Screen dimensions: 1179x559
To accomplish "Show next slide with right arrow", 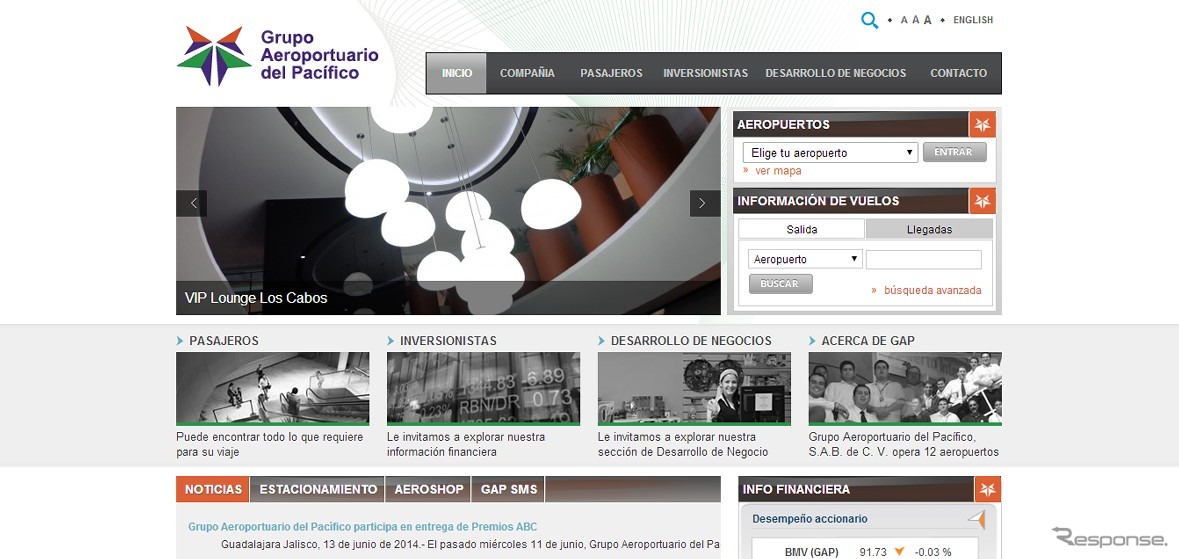I will click(705, 203).
